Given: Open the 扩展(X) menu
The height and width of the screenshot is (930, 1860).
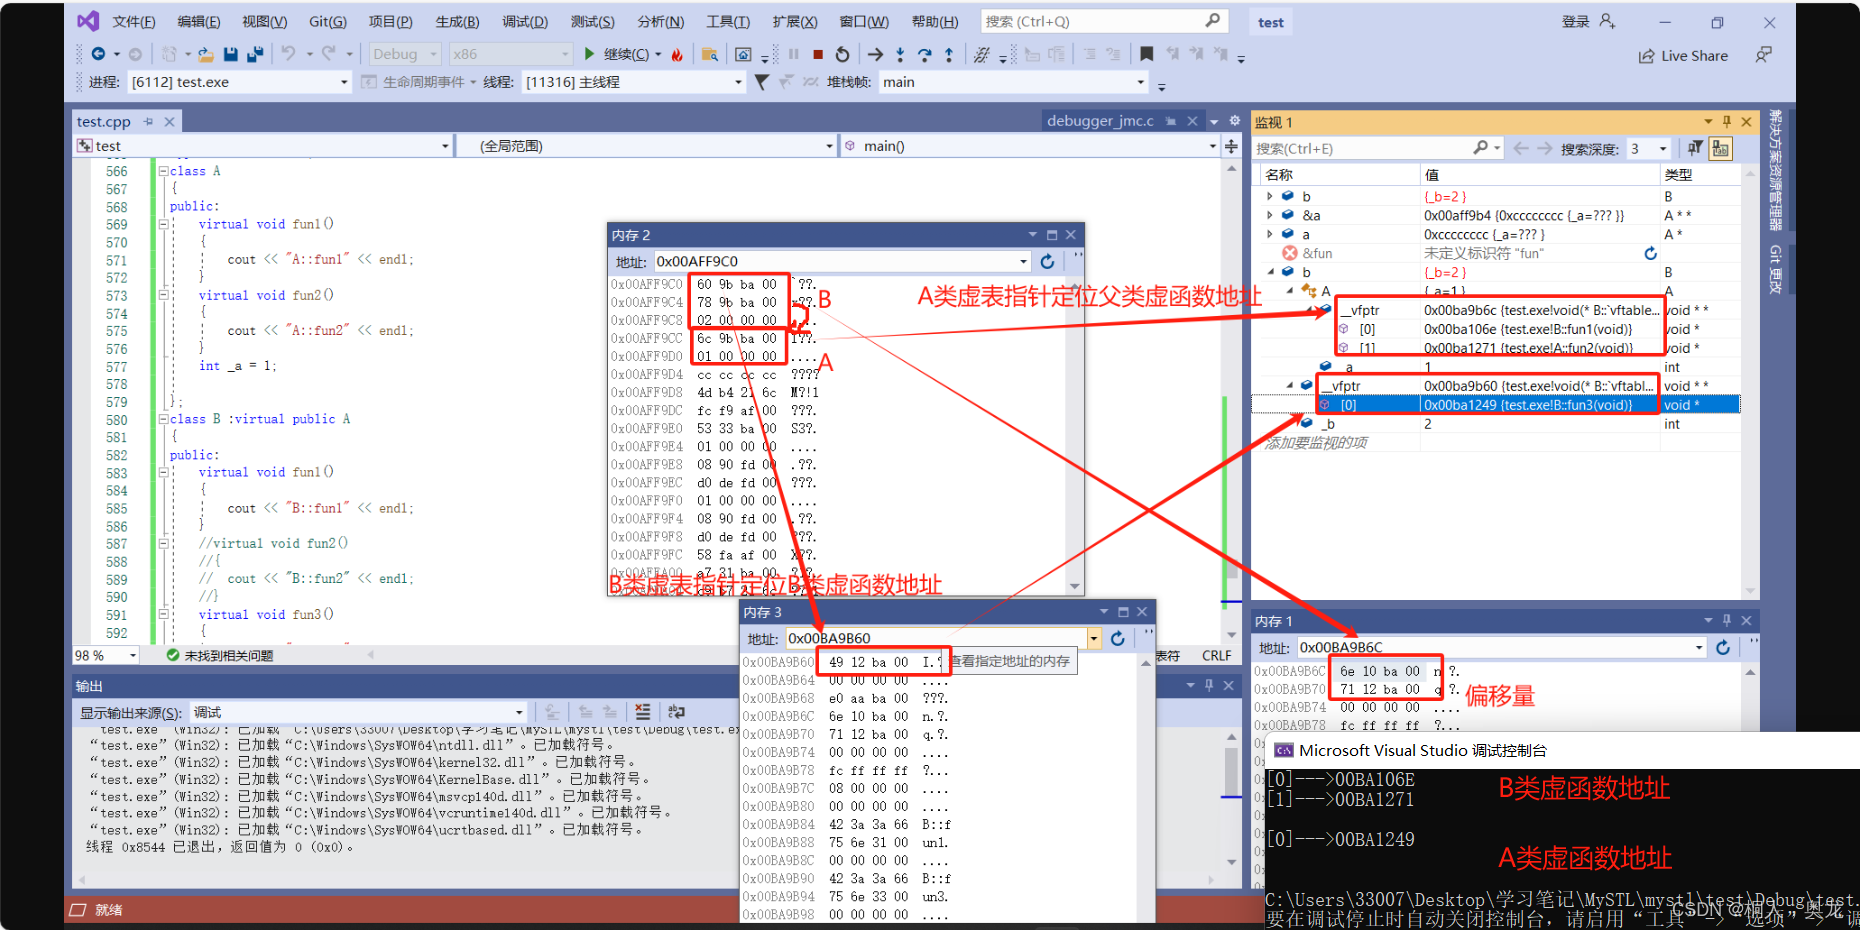Looking at the screenshot, I should click(794, 21).
